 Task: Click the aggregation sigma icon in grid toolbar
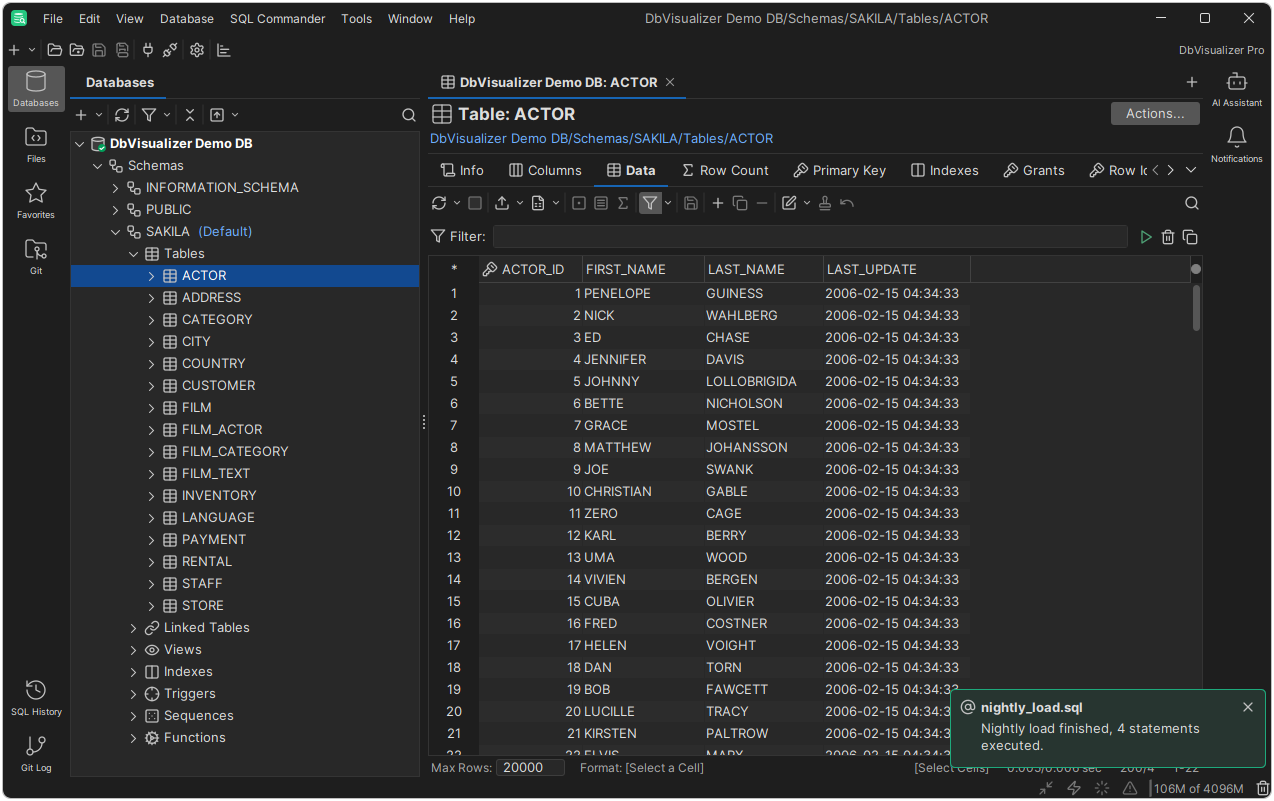point(623,203)
